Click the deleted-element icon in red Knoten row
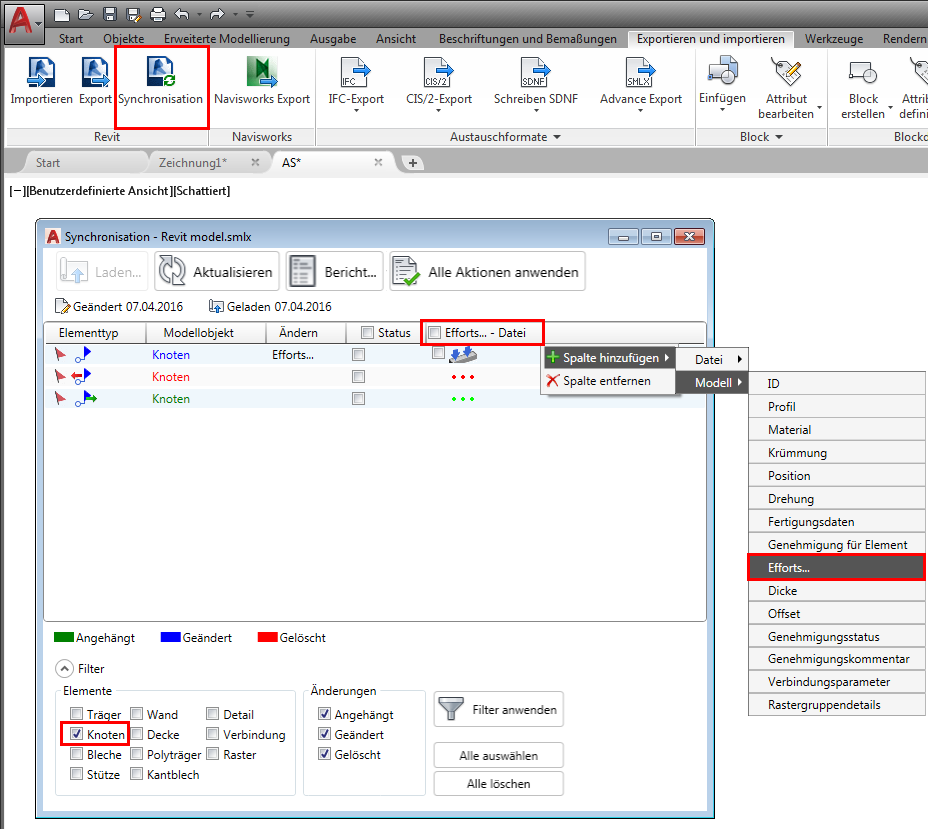 [x=81, y=376]
